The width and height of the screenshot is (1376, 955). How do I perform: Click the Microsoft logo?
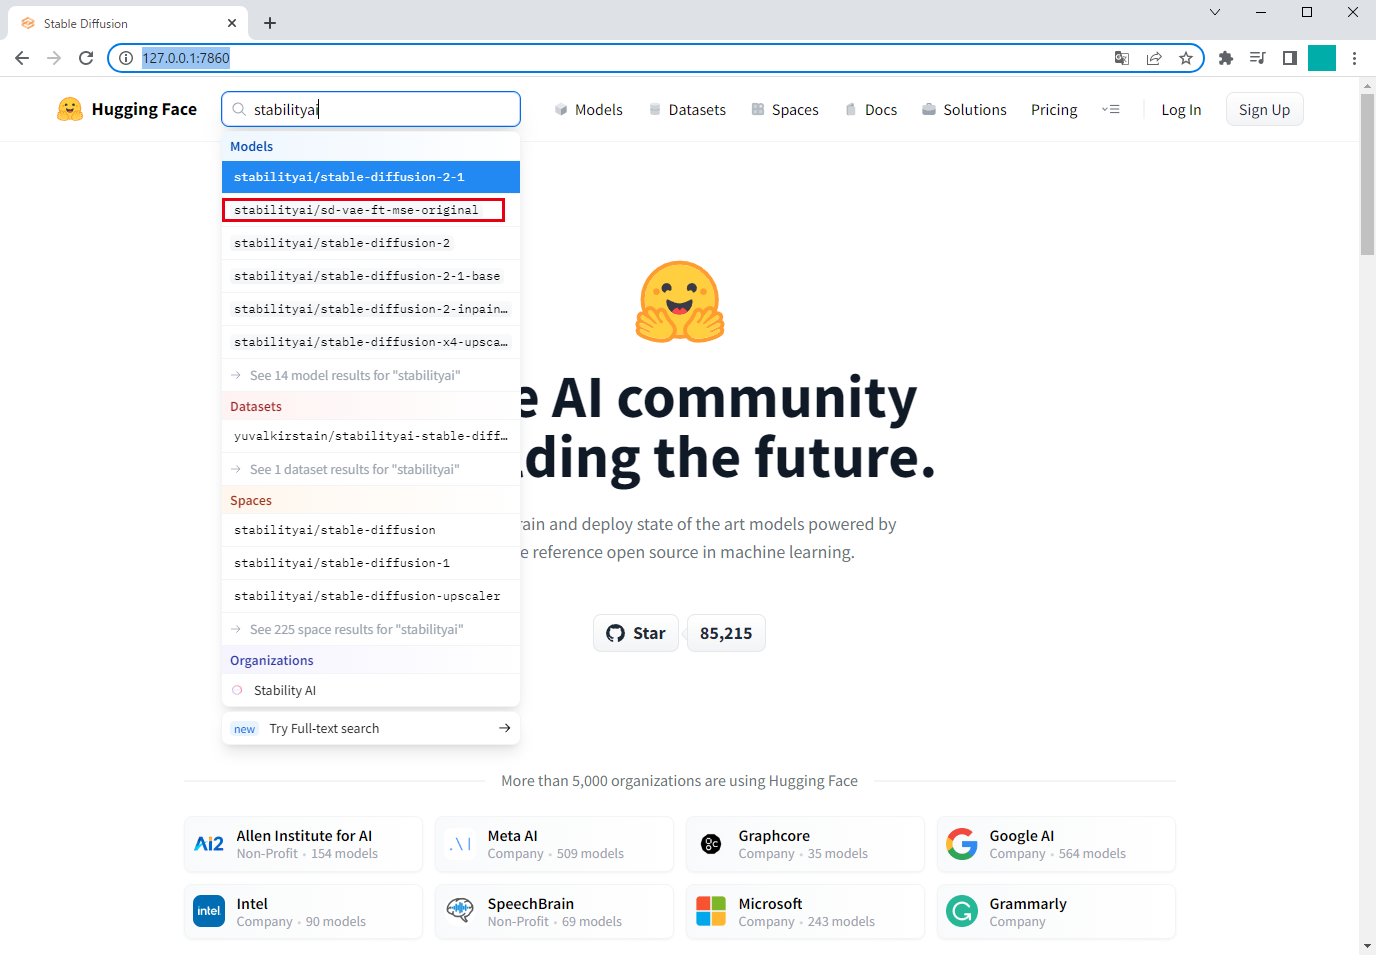(711, 911)
